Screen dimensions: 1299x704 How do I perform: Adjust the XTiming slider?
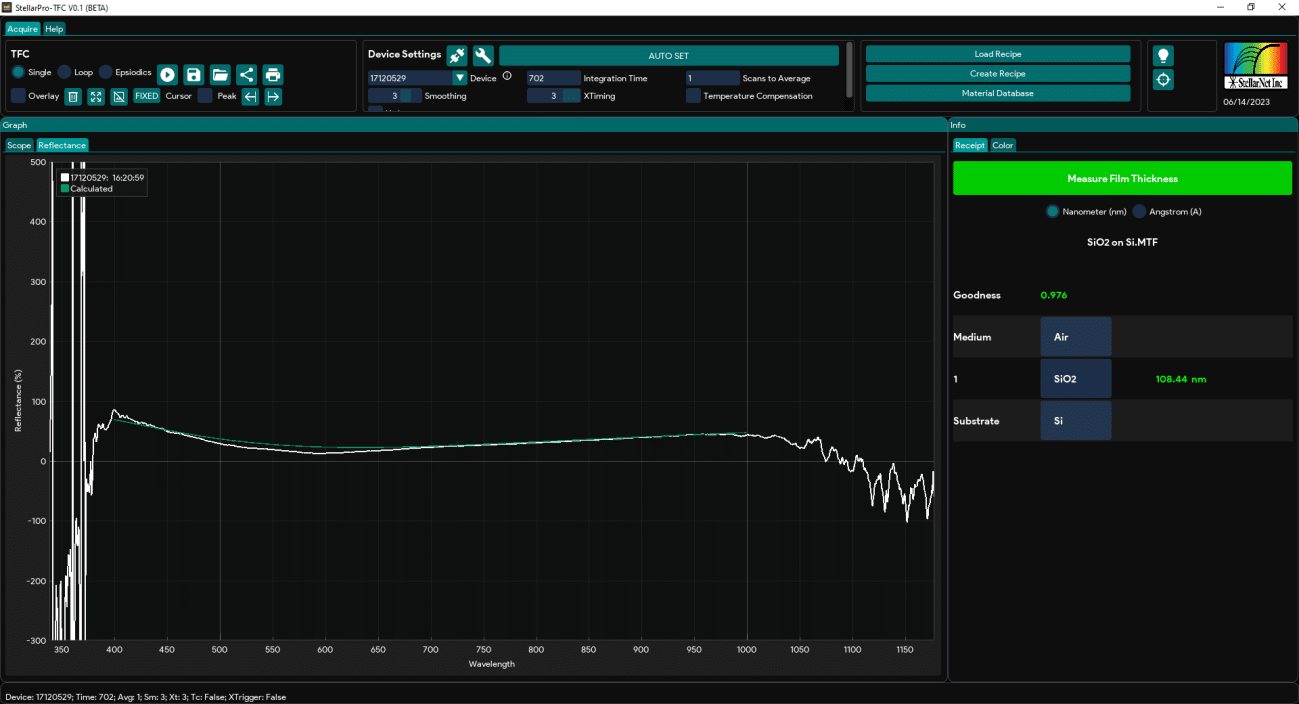pyautogui.click(x=554, y=96)
